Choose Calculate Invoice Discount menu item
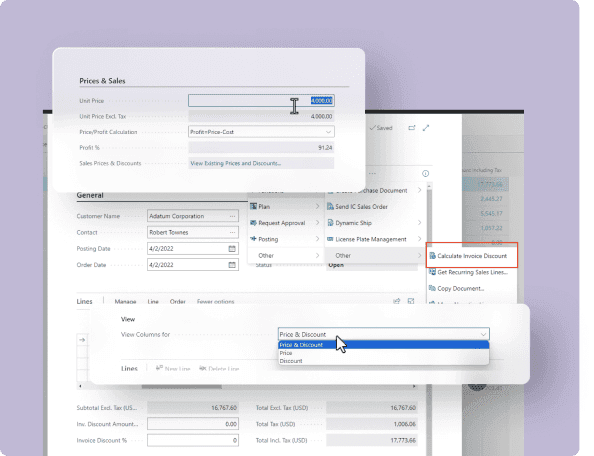The image size is (594, 456). tap(472, 256)
